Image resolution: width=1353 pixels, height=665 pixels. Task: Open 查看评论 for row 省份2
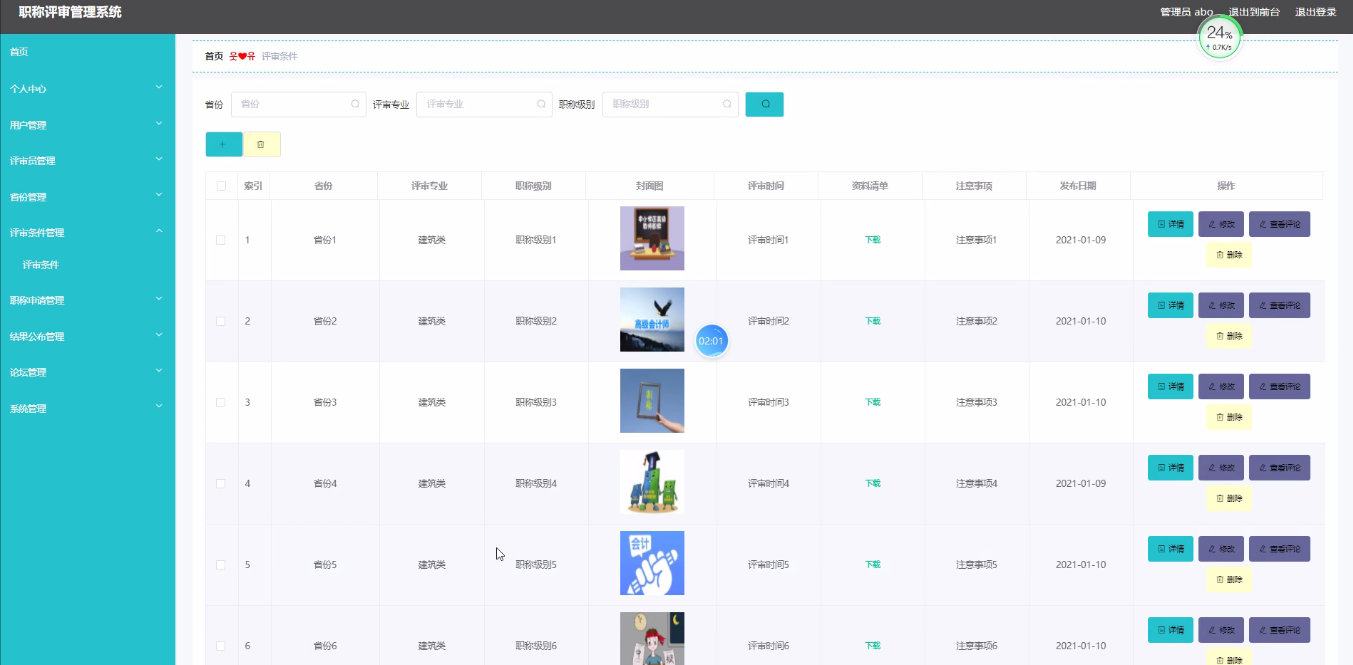1279,305
